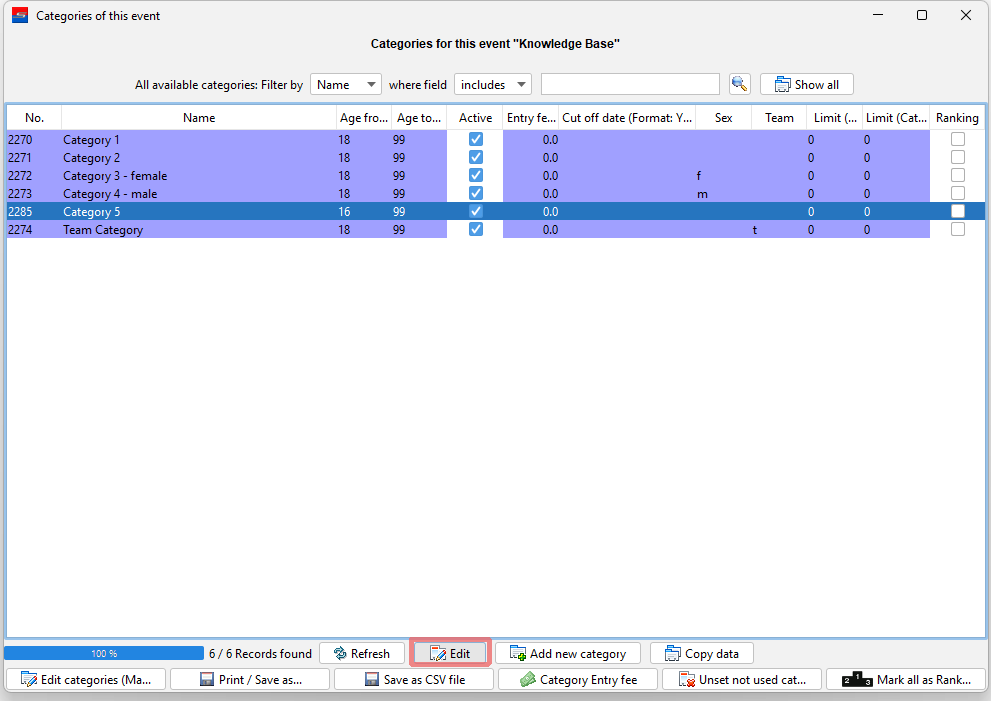Open Print / Save as option
Image resolution: width=991 pixels, height=701 pixels.
250,679
